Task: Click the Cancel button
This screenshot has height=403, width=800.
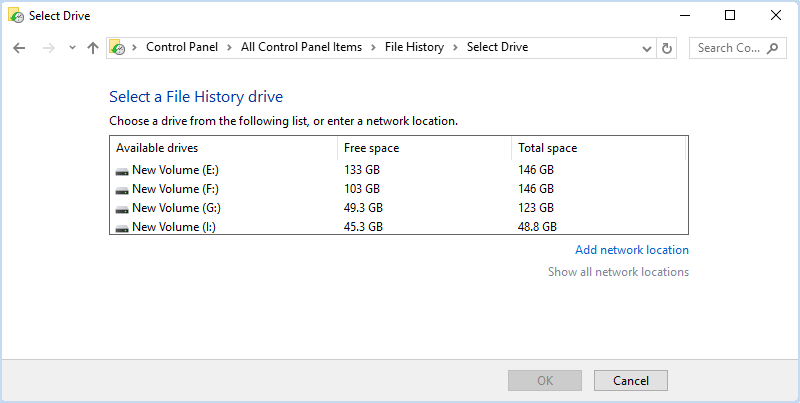Action: coord(631,381)
